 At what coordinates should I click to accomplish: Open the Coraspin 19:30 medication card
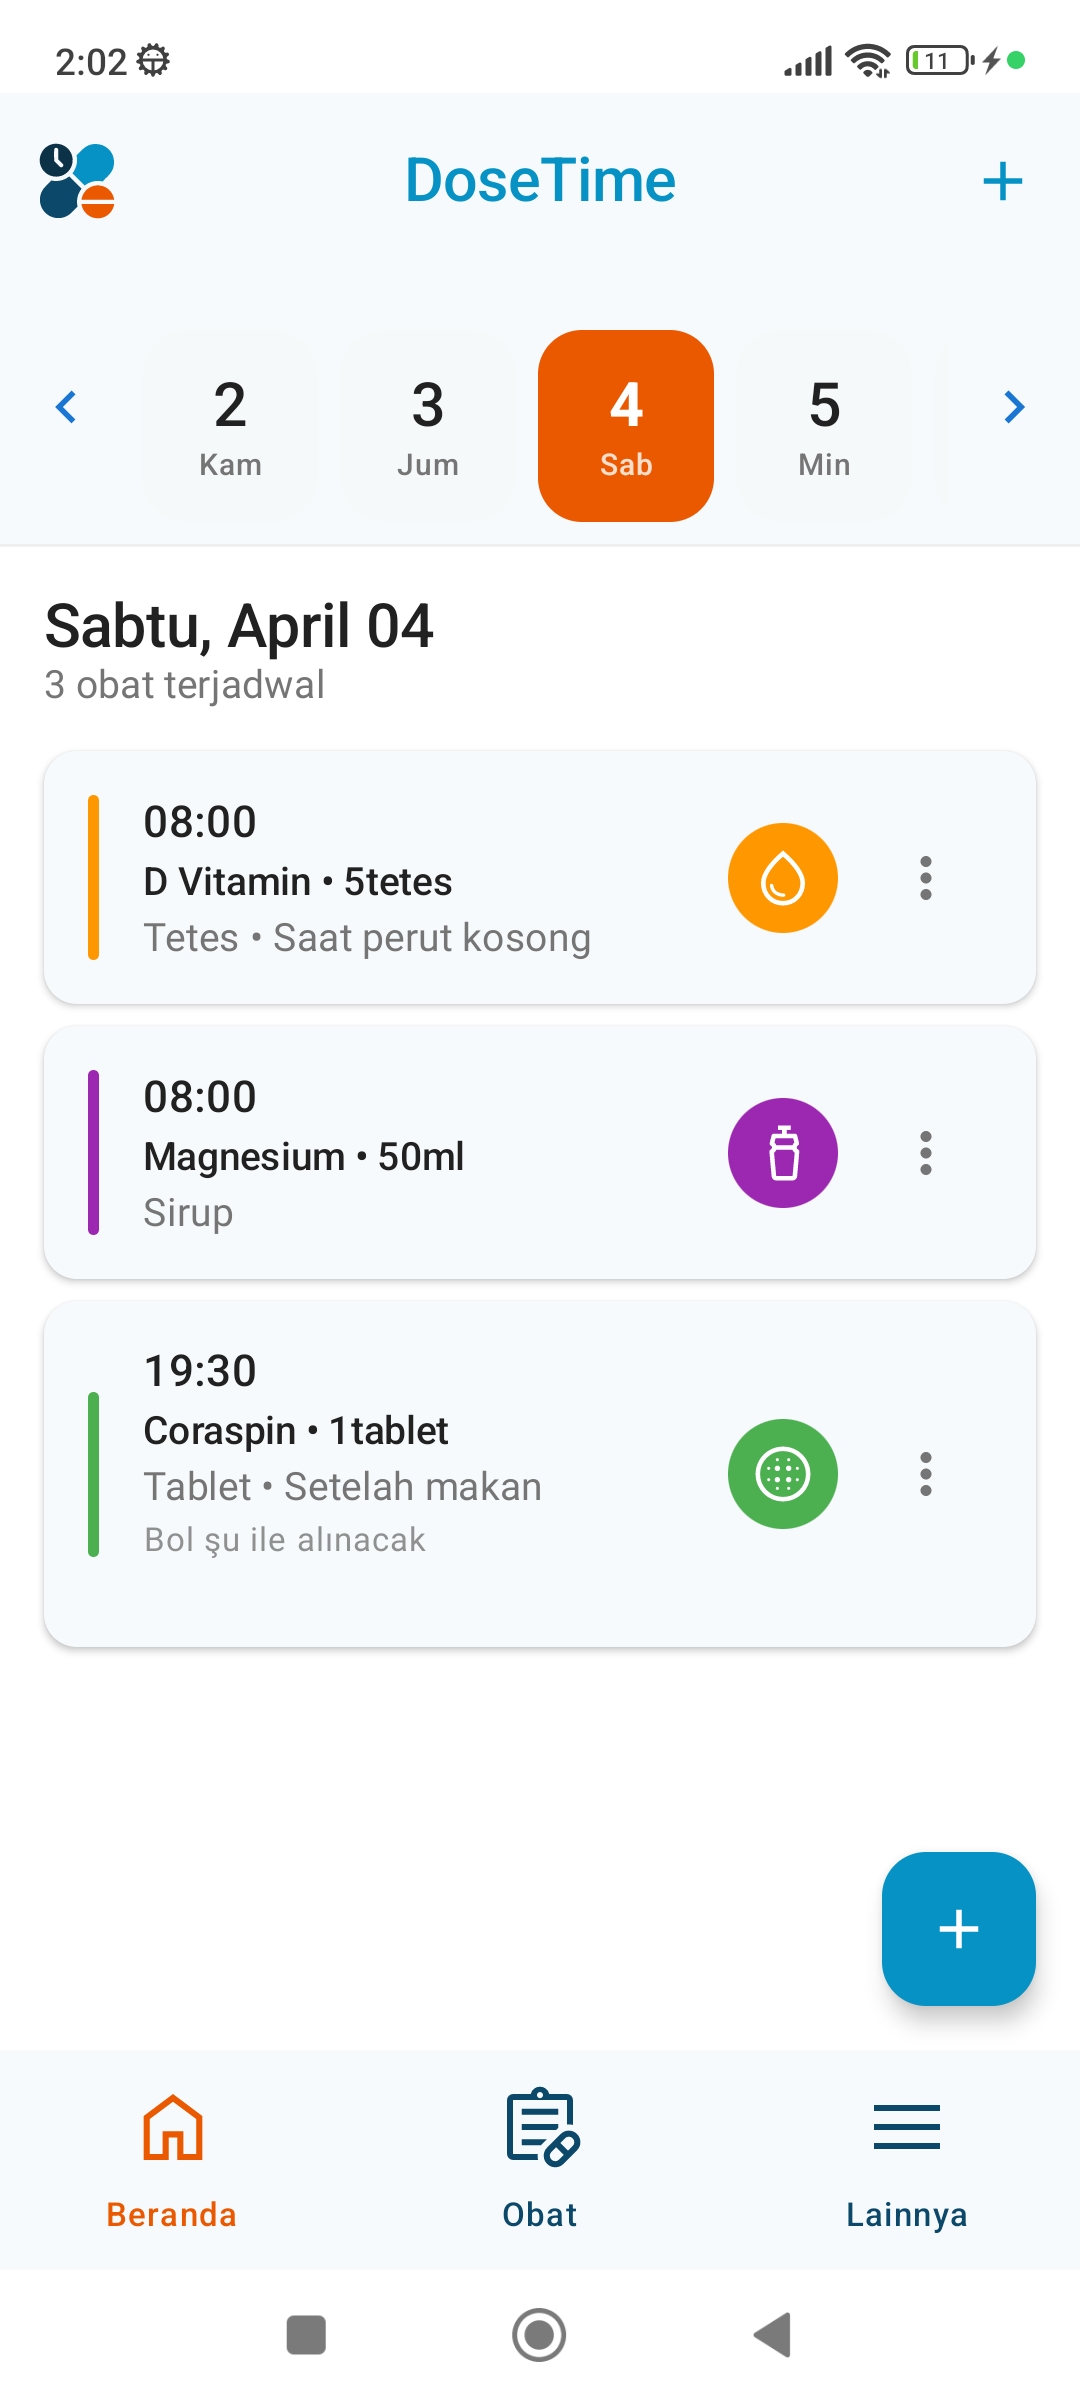coord(400,1474)
